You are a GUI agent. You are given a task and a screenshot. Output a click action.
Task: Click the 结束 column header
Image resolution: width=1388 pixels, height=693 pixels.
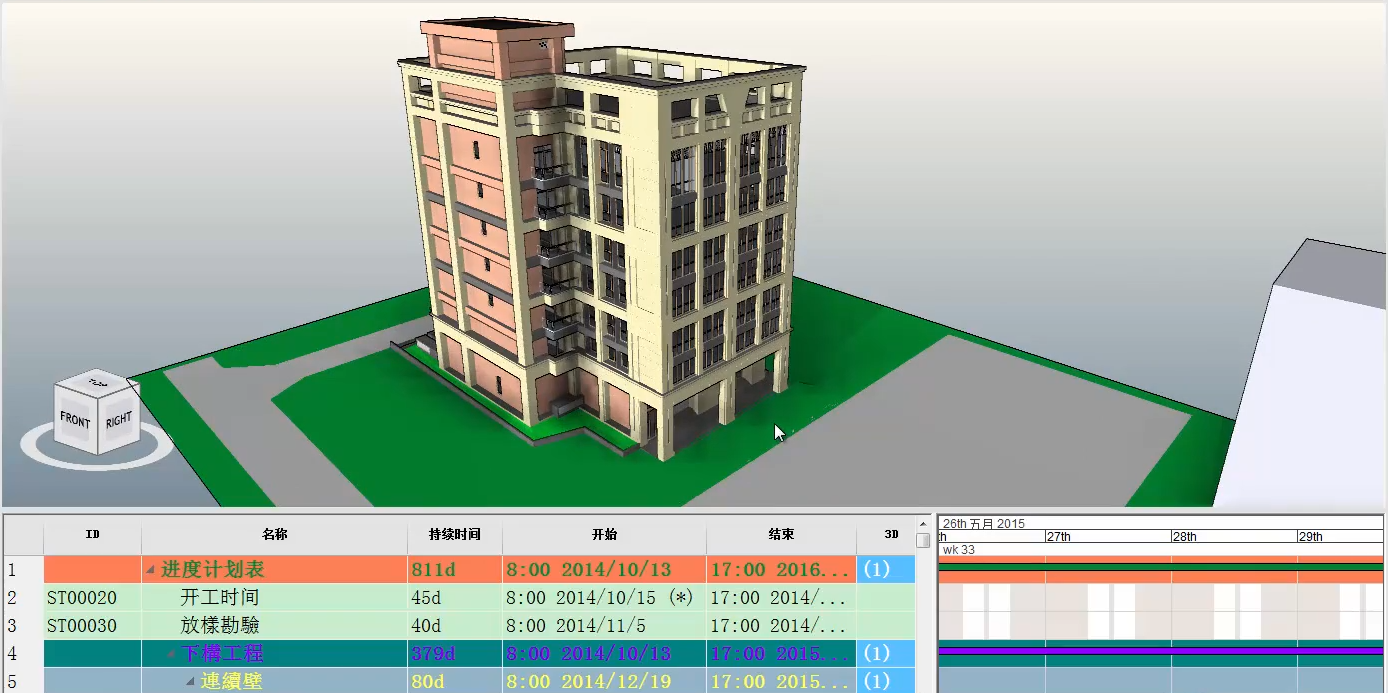tap(781, 535)
